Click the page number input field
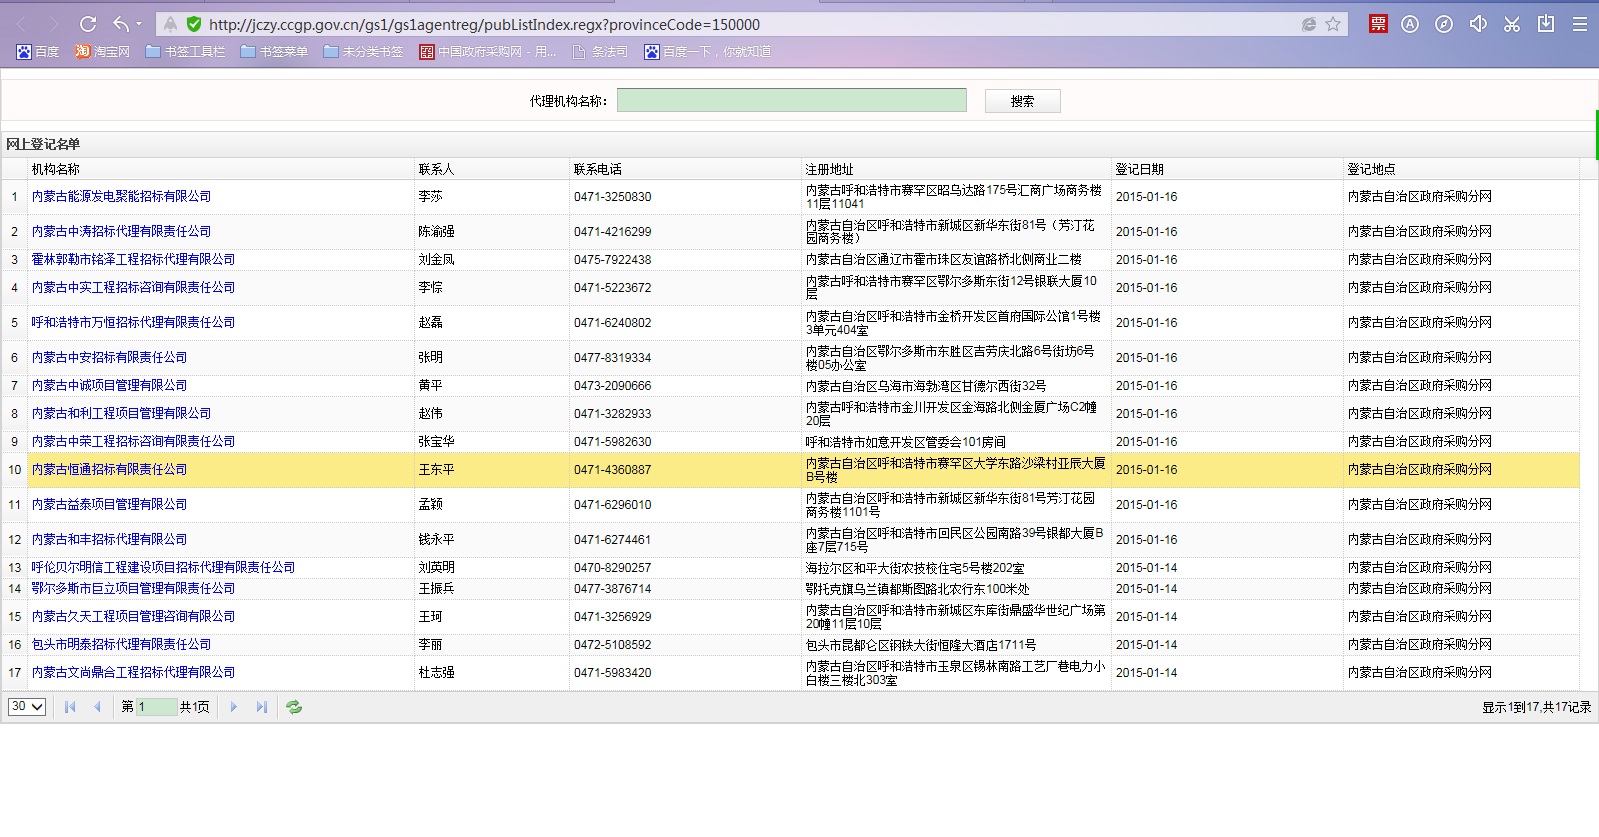 (156, 707)
